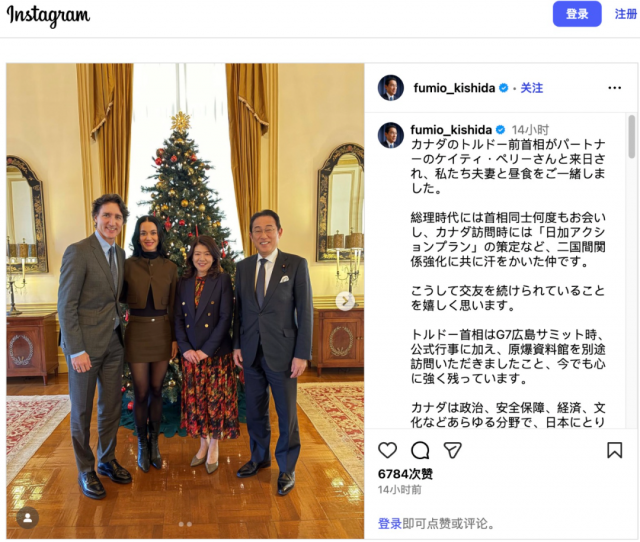Viewport: 640px width, 542px height.
Task: Click the blue 登录 button at the top
Action: [577, 14]
